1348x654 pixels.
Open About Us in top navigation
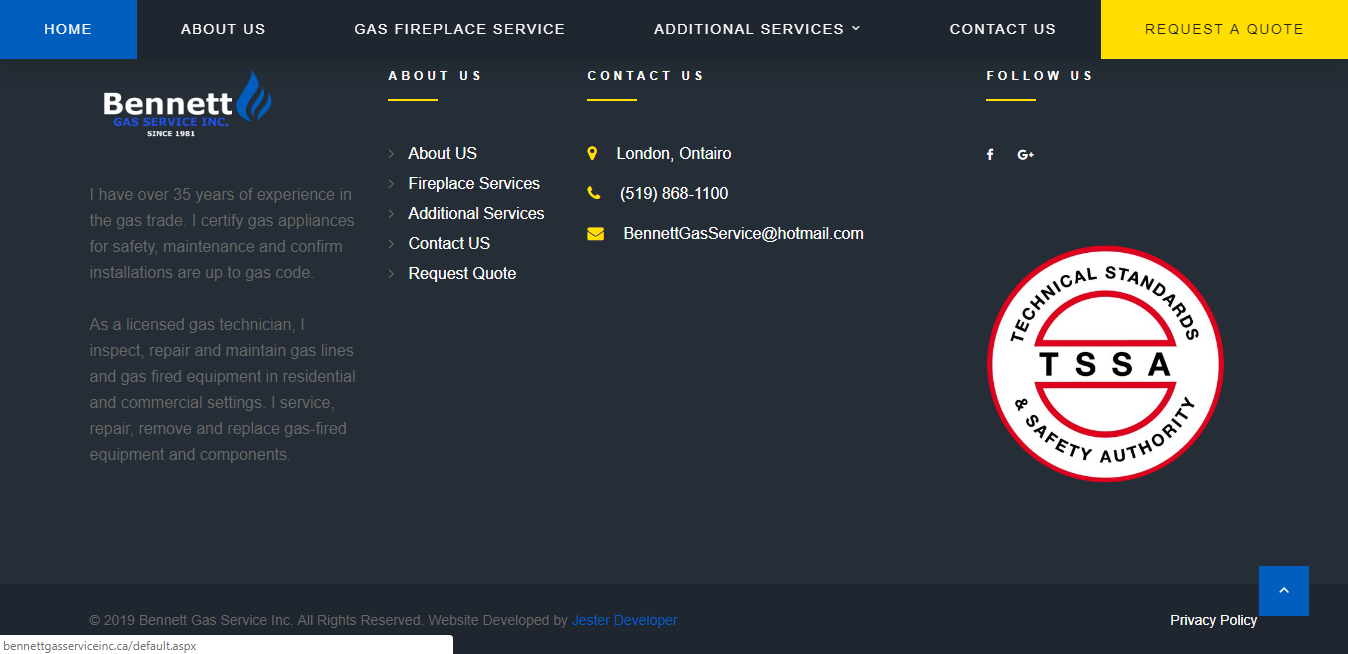[223, 29]
